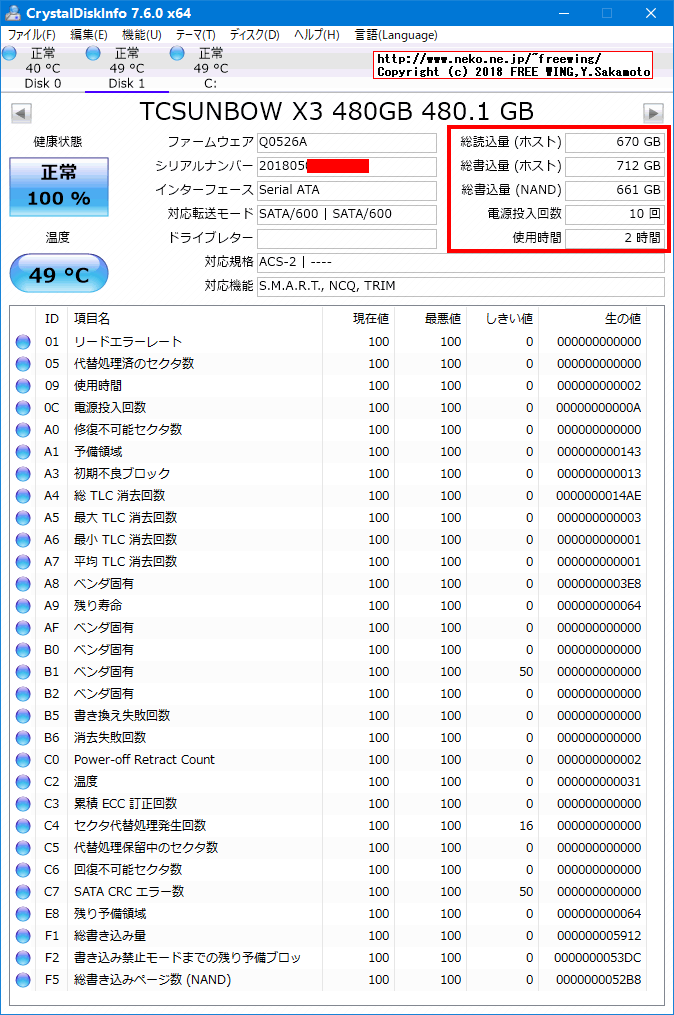This screenshot has height=1015, width=674.
Task: Click the status orb above C: disk
Action: [x=177, y=54]
